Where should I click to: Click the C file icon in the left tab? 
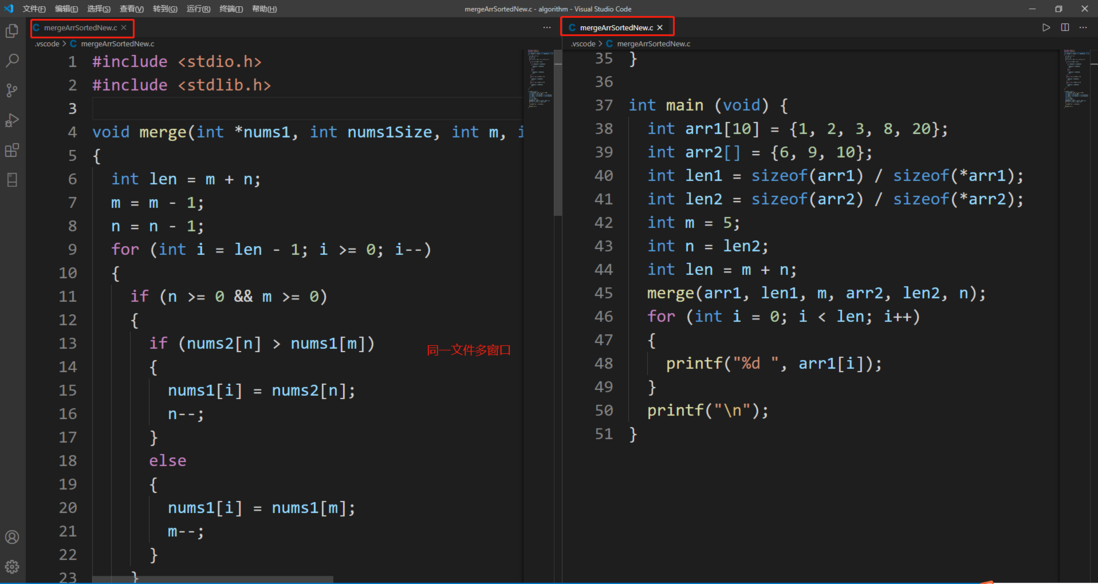tap(36, 27)
